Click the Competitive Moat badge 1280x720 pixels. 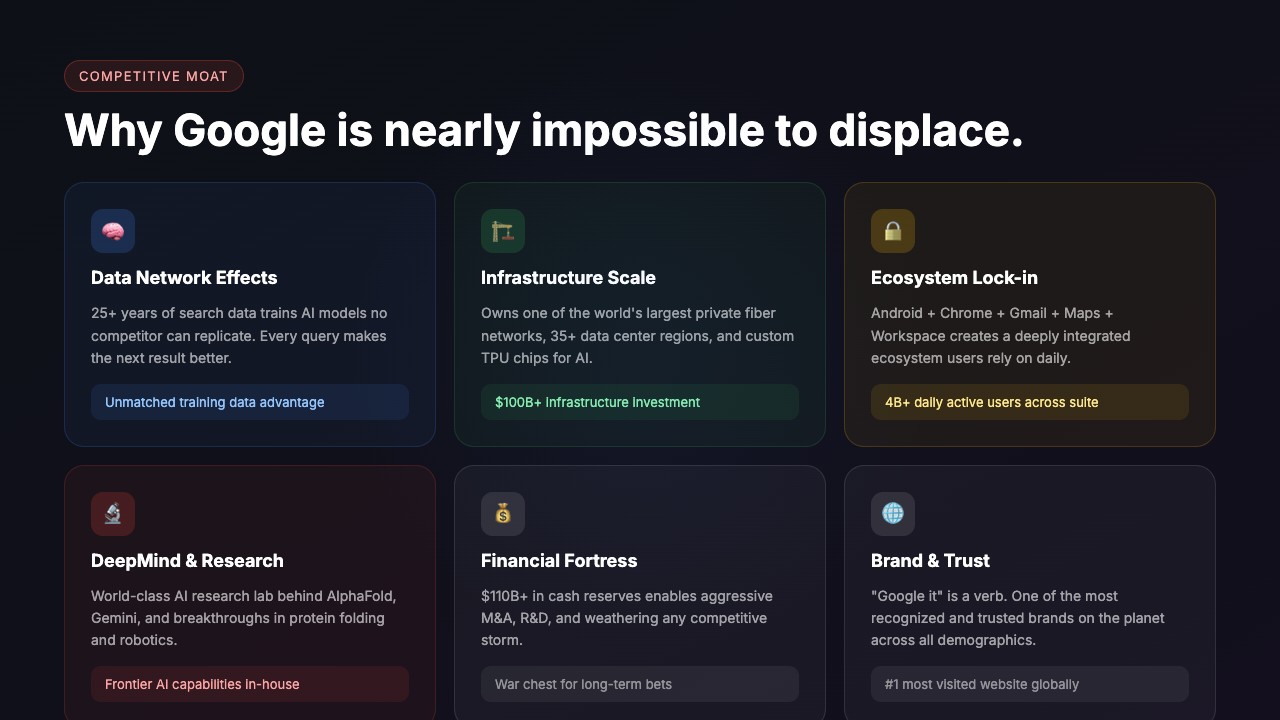[x=154, y=76]
